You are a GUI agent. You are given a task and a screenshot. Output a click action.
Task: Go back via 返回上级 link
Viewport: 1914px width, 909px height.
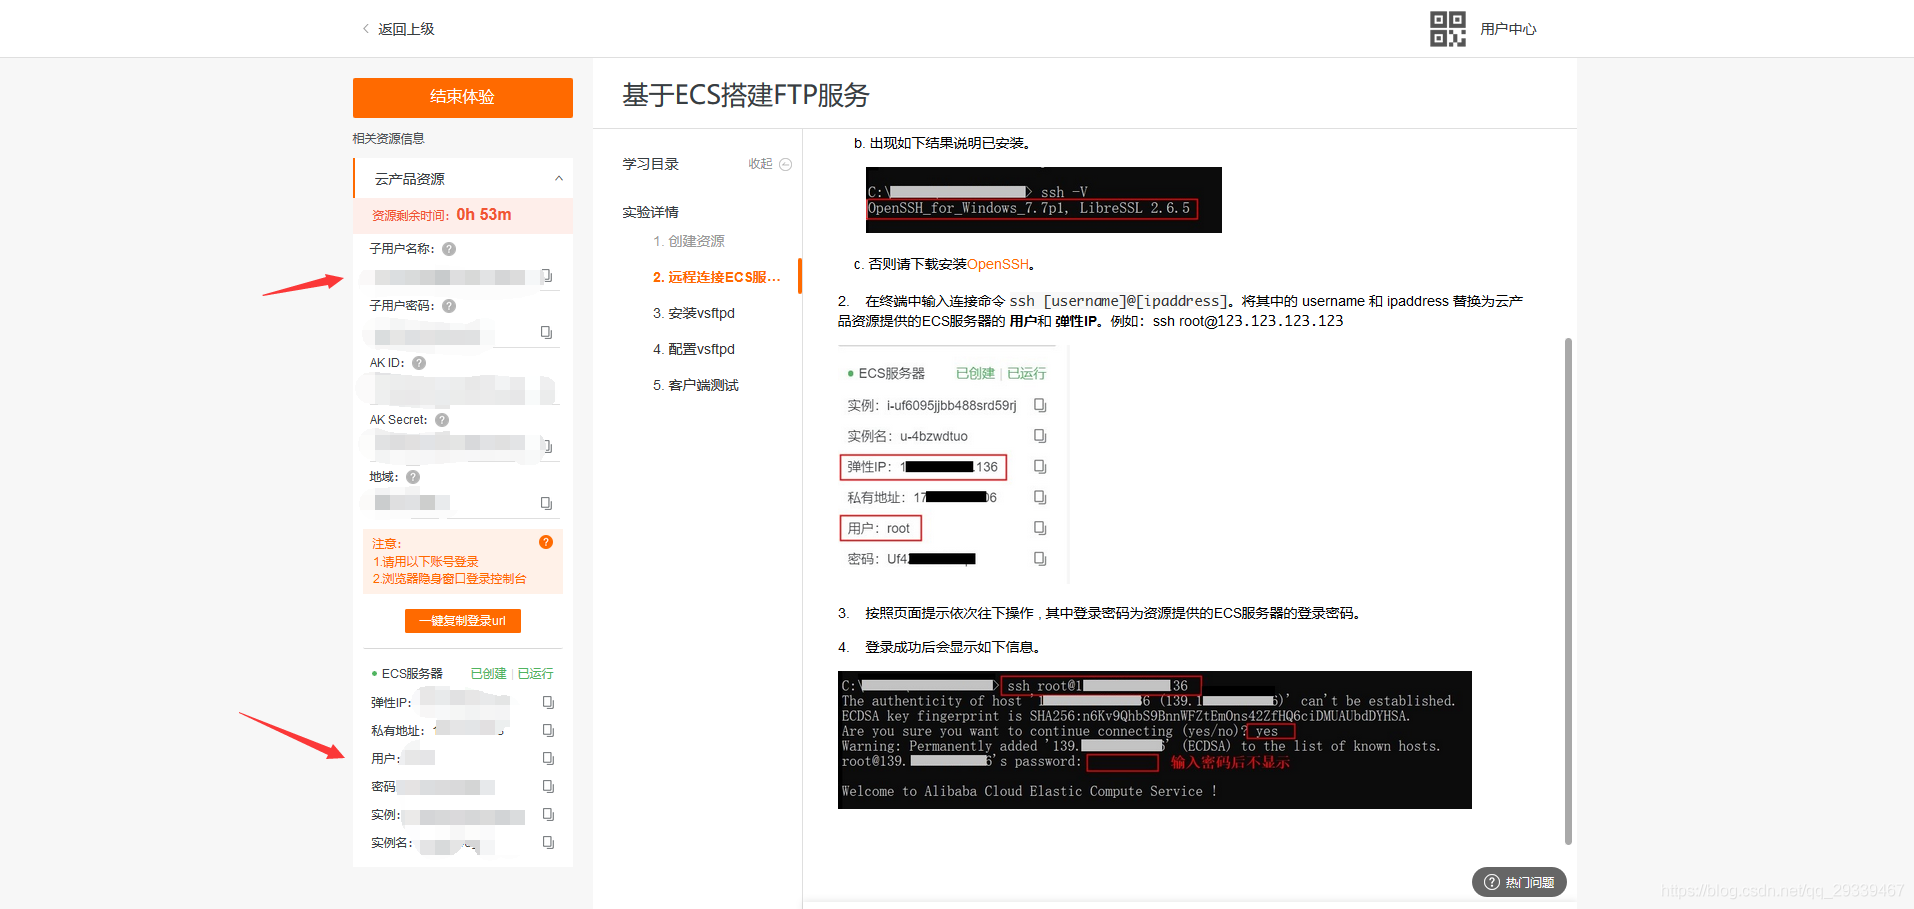coord(398,29)
